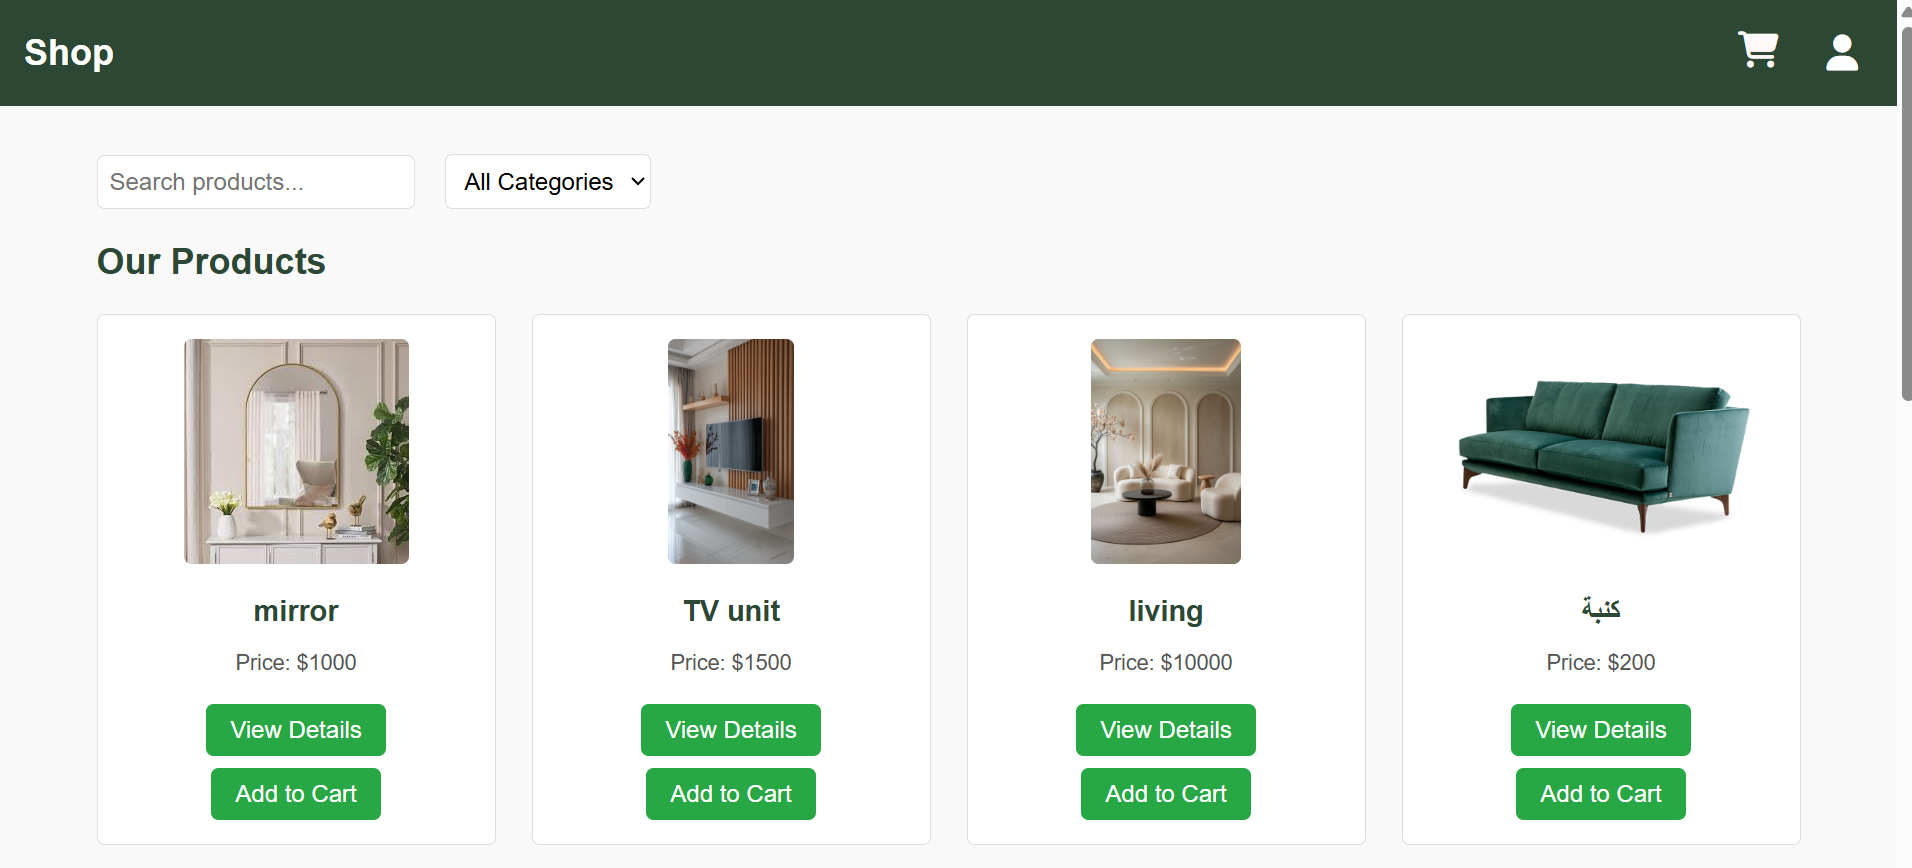Click the mirror product title
This screenshot has width=1912, height=868.
(296, 611)
